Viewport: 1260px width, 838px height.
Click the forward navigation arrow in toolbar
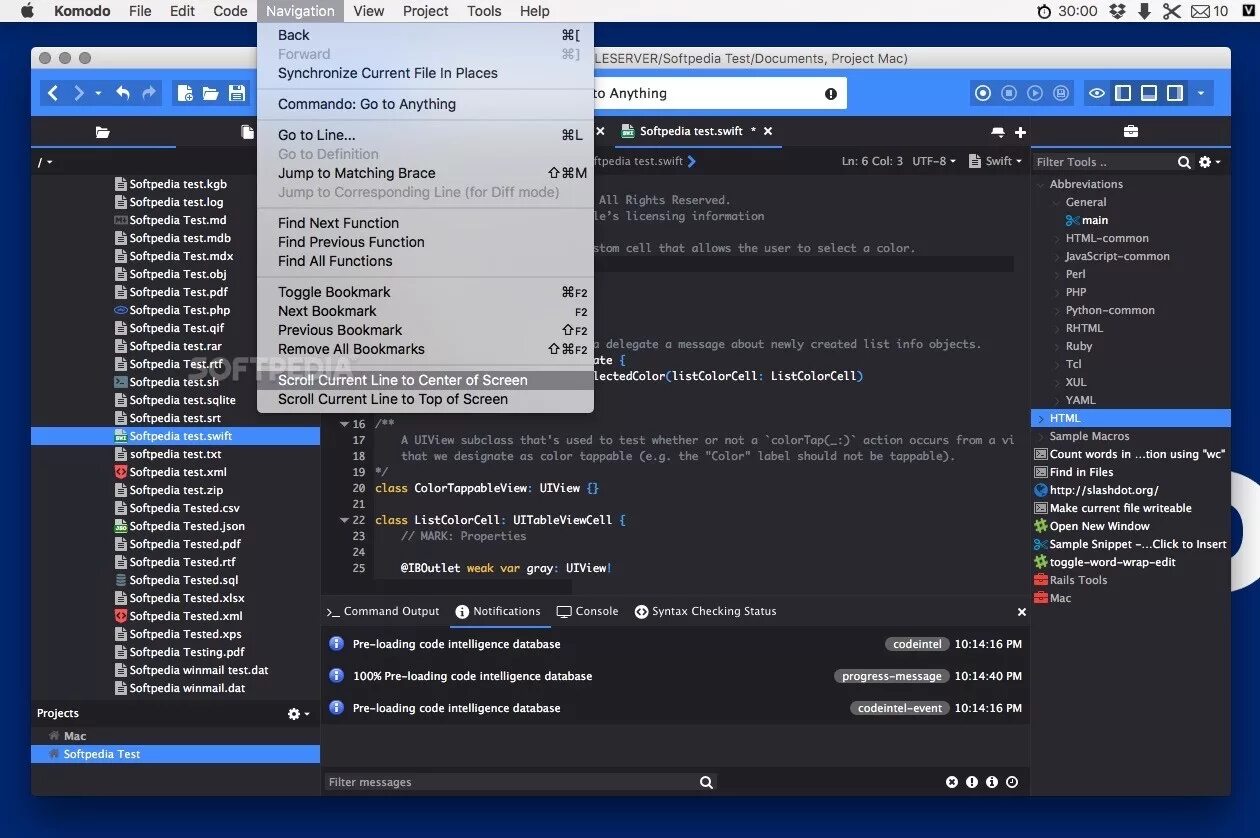(x=79, y=93)
